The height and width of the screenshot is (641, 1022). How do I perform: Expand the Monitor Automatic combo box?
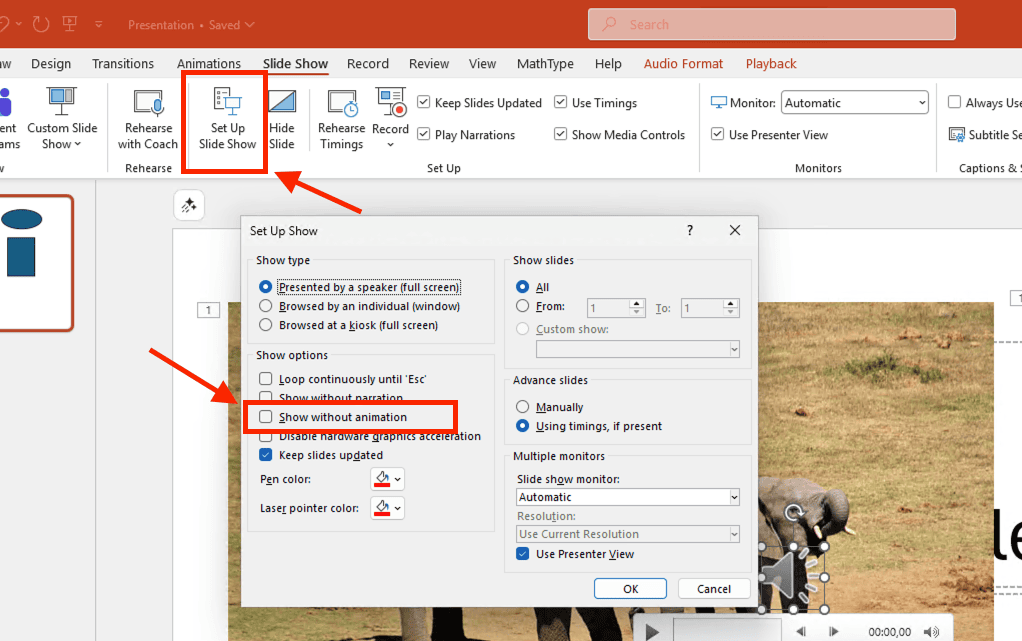coord(855,103)
